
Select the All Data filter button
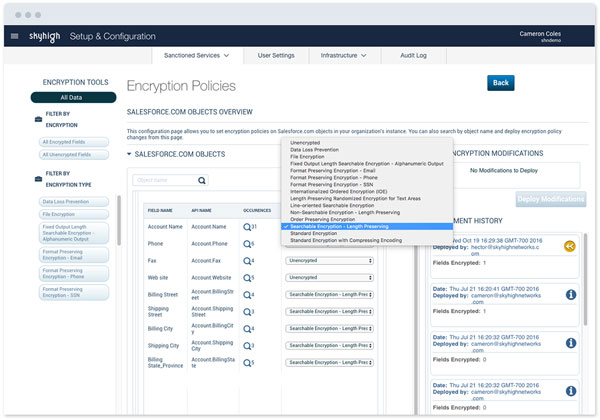73,98
